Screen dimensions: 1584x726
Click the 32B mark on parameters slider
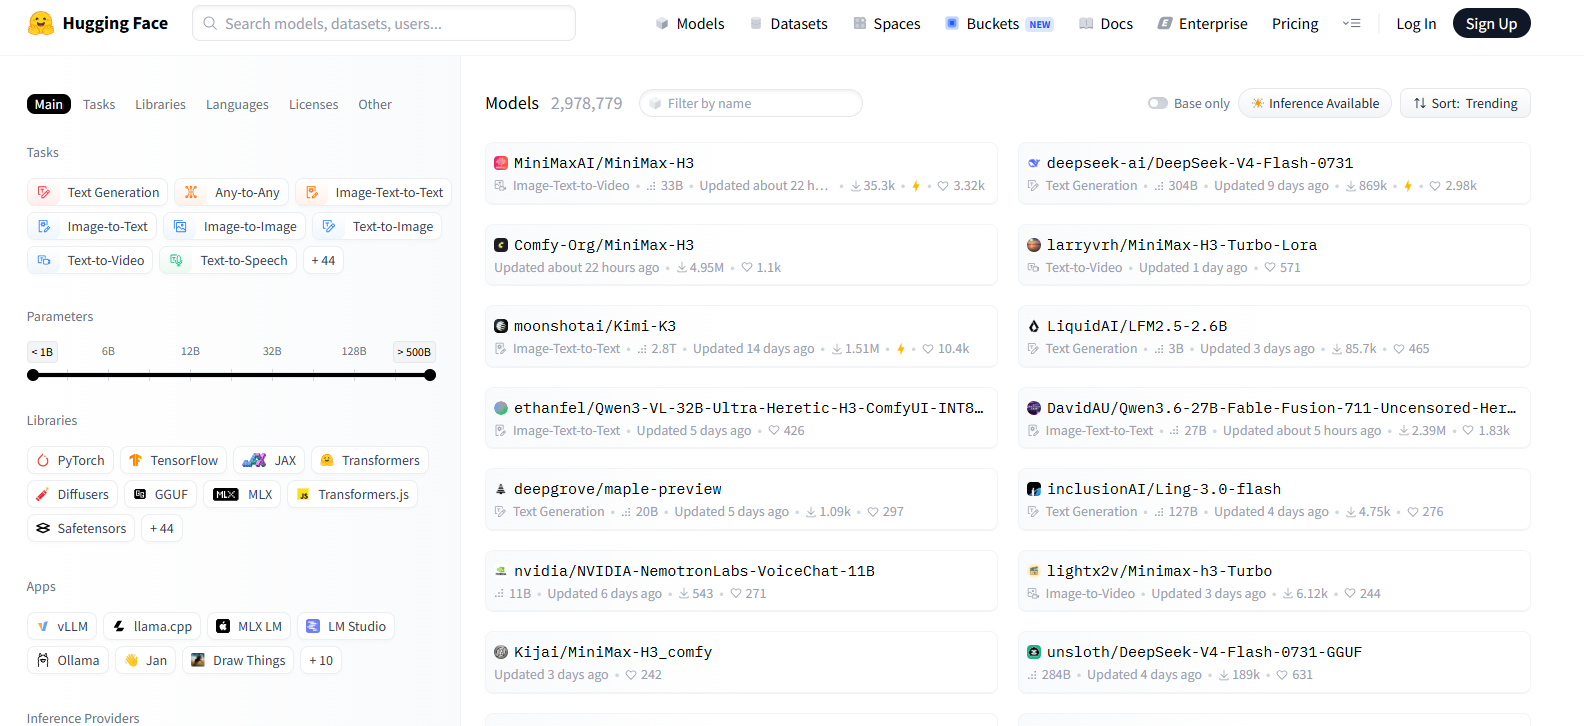[x=272, y=352]
